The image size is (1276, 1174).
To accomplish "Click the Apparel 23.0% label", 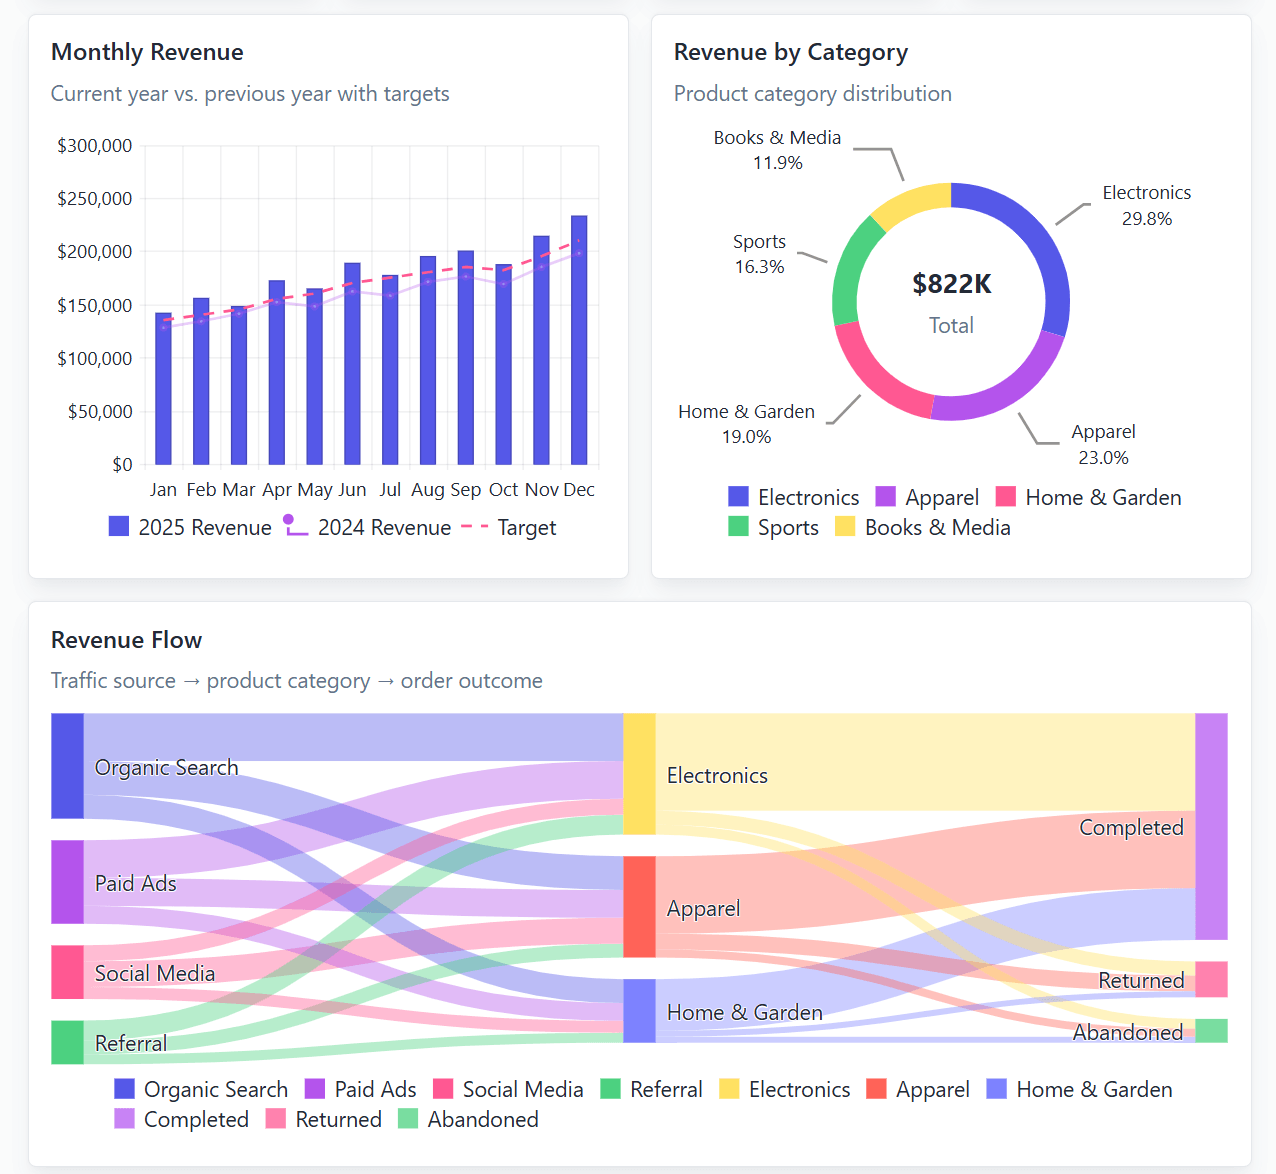I will pyautogui.click(x=1103, y=444).
